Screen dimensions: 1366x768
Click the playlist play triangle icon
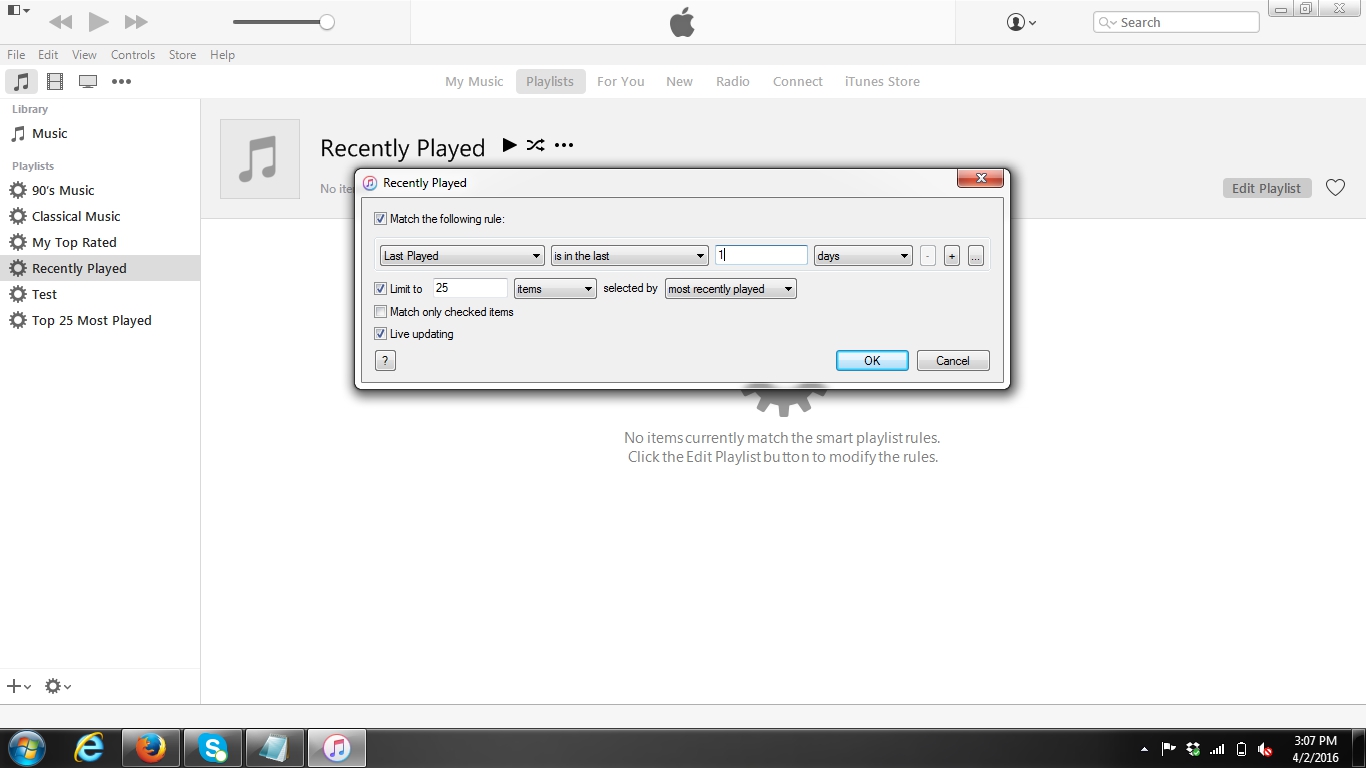pos(509,145)
